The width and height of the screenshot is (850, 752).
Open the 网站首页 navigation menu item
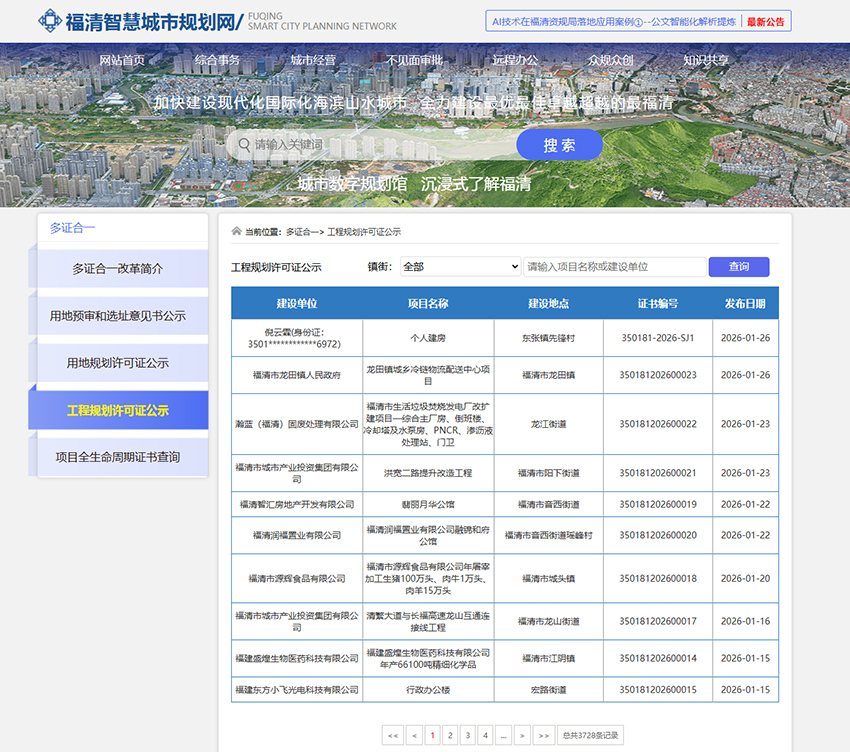tap(122, 60)
